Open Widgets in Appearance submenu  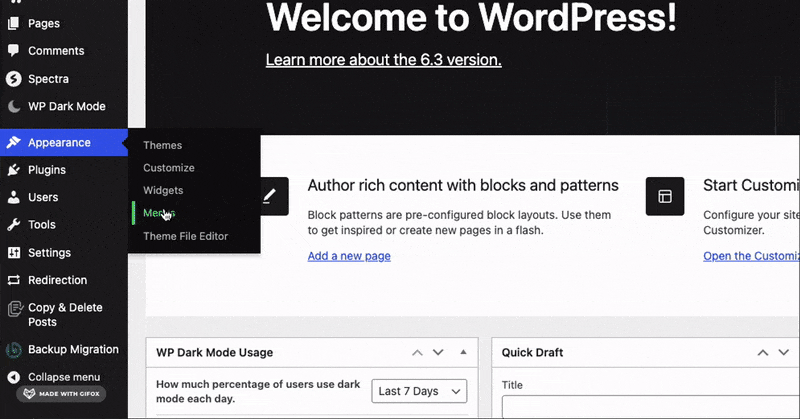coord(163,190)
